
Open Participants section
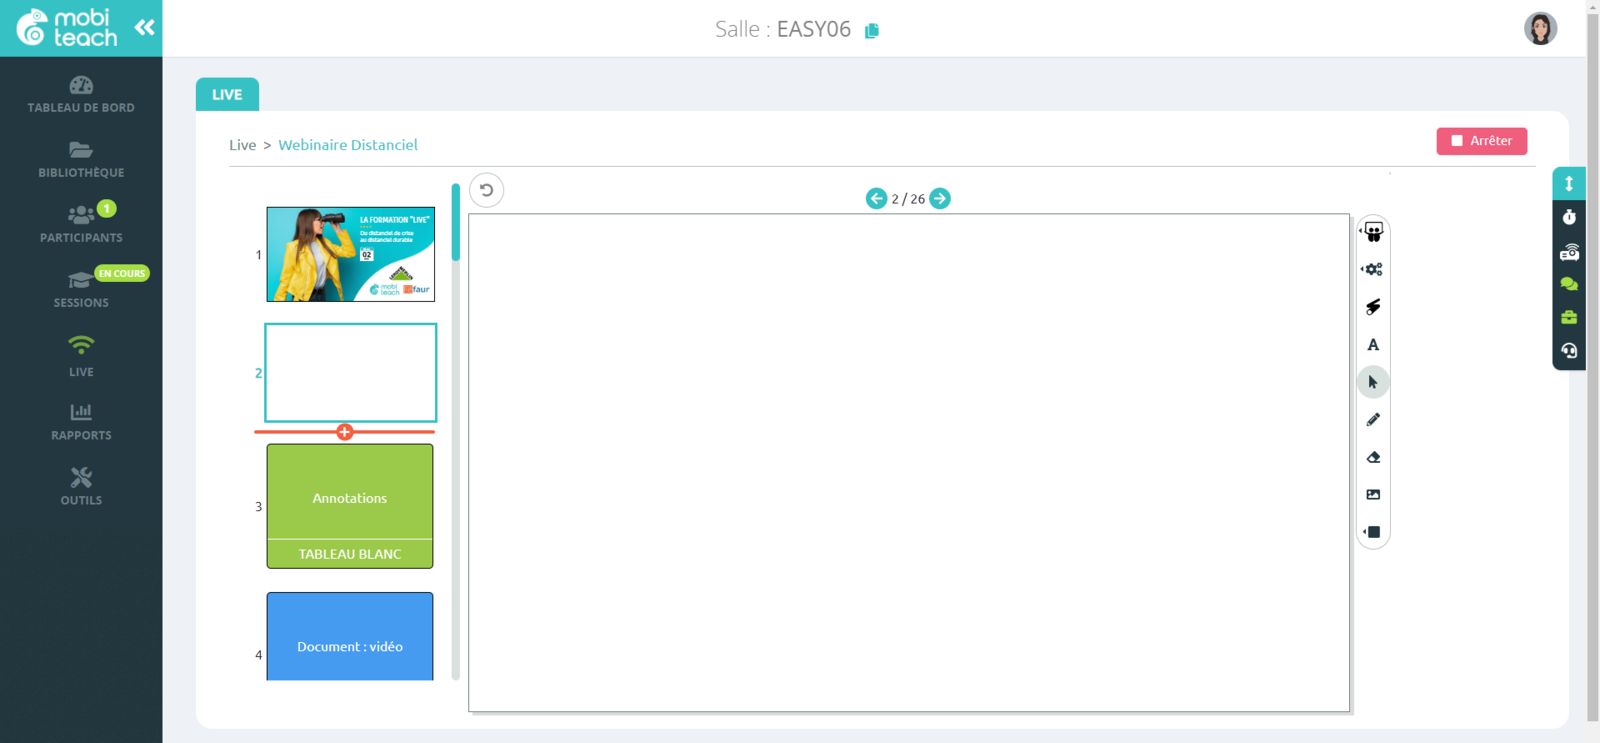81,224
